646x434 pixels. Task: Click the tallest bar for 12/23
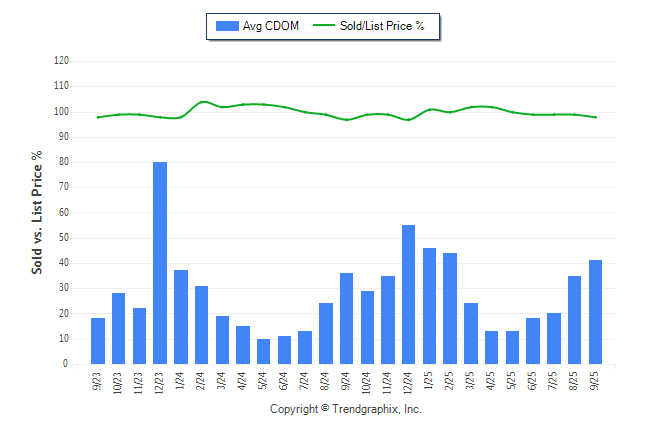click(160, 263)
